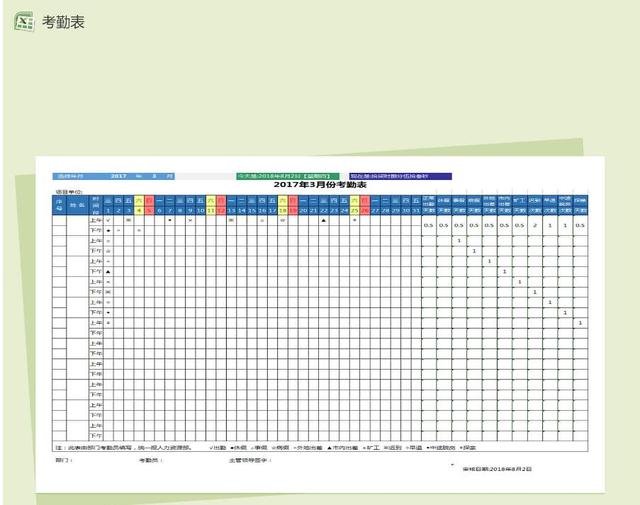
Task: Select the 姓名 column header
Action: pos(77,205)
